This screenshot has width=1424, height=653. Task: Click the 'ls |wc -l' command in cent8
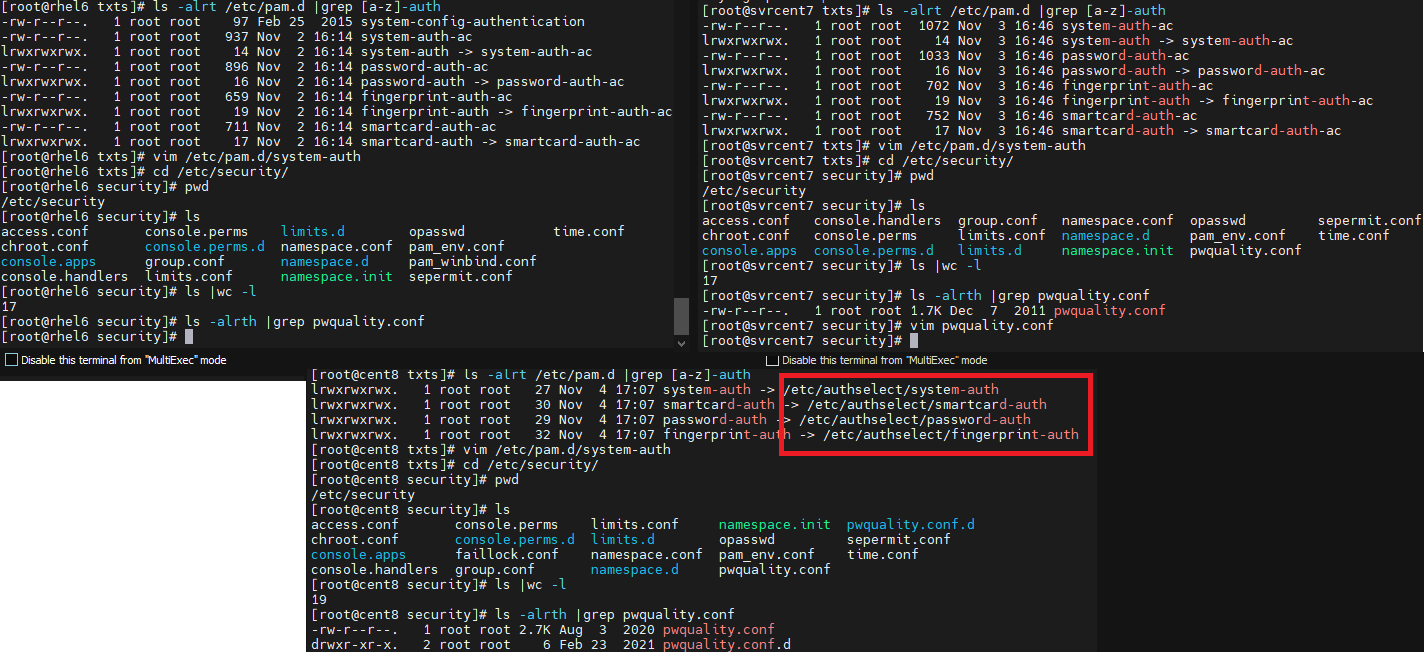coord(531,584)
